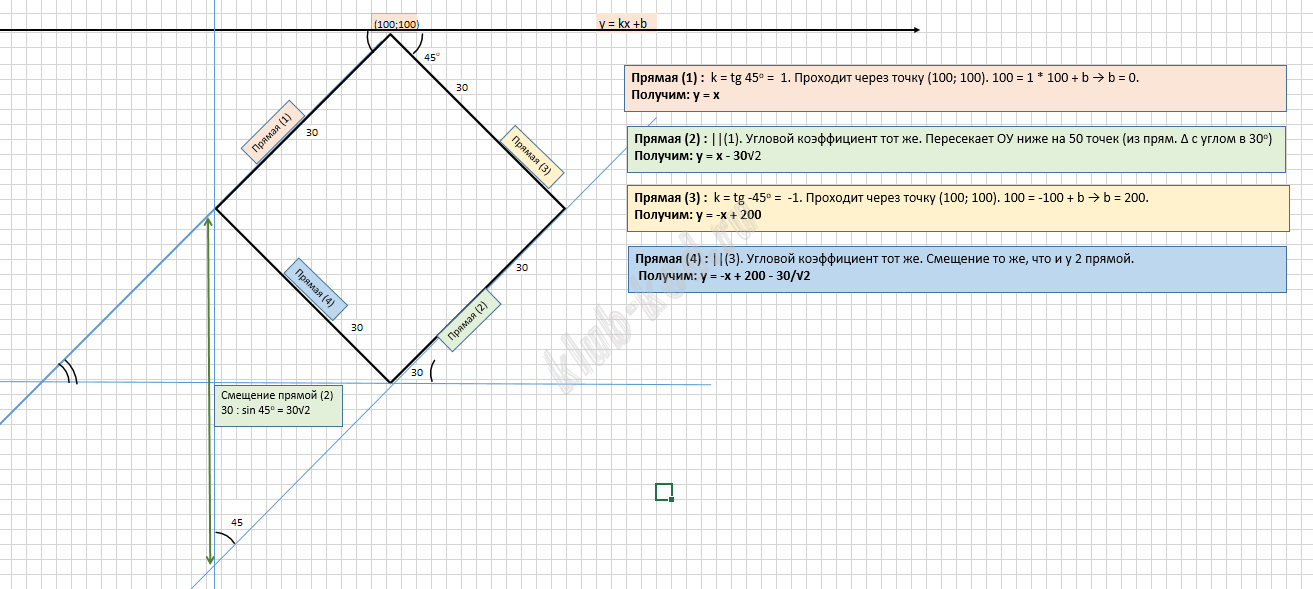This screenshot has height=589, width=1313.
Task: Click the leftmost corner of the black square
Action: 216,208
